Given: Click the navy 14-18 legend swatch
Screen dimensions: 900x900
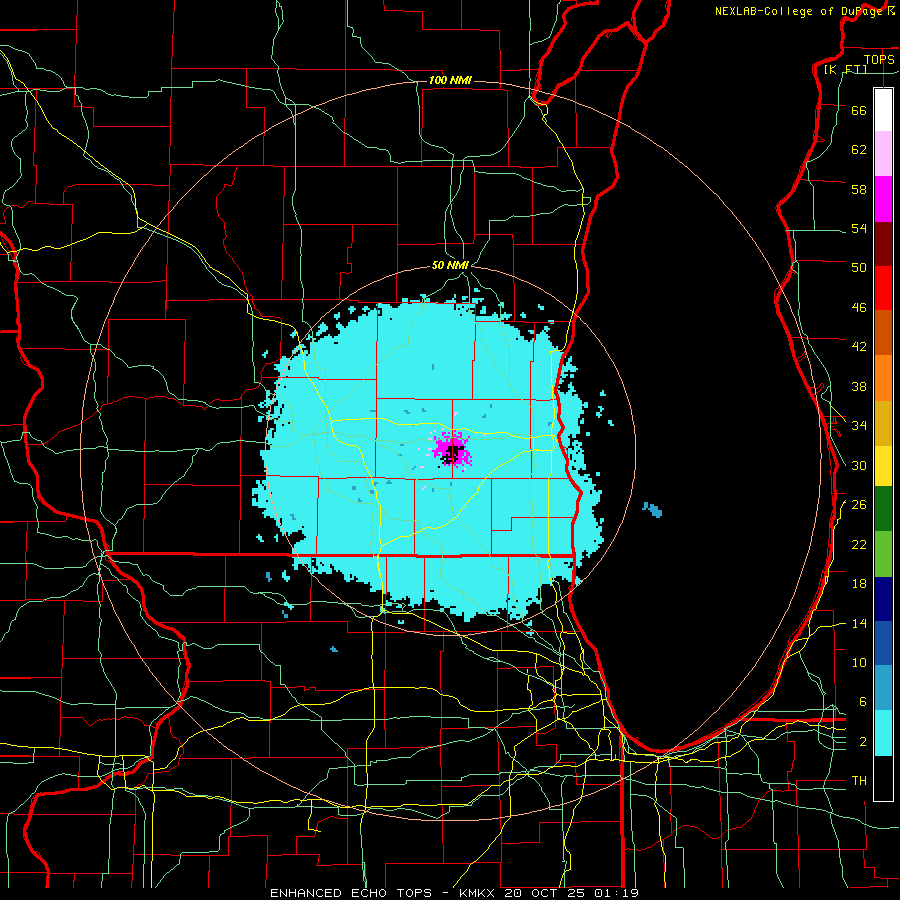Looking at the screenshot, I should pyautogui.click(x=883, y=599).
